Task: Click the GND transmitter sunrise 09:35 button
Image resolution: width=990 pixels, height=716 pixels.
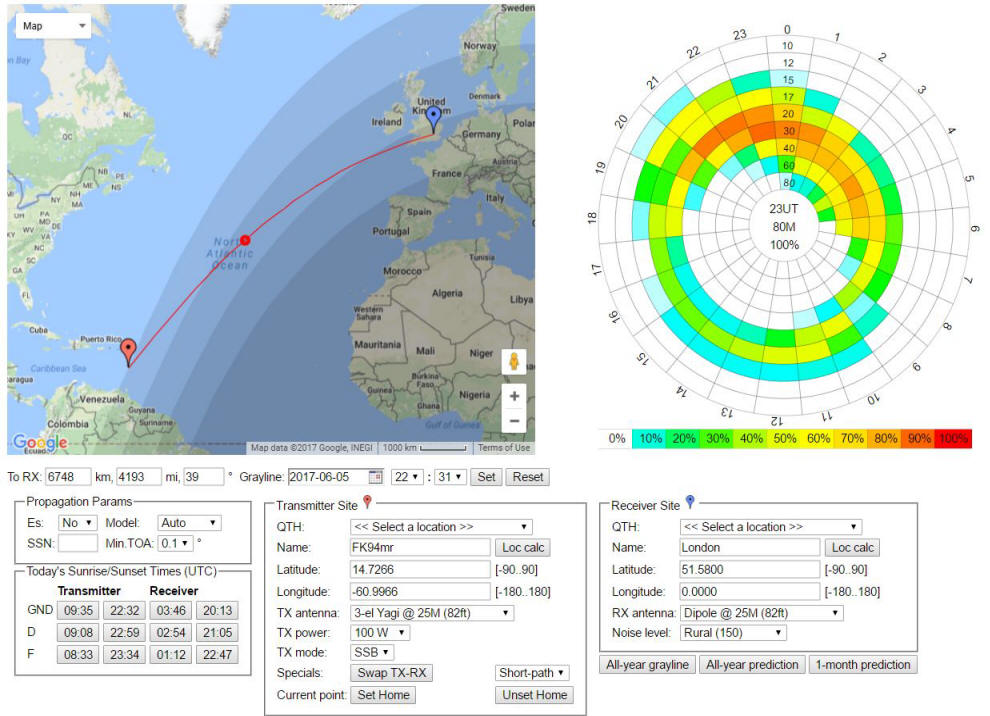Action: click(x=76, y=610)
